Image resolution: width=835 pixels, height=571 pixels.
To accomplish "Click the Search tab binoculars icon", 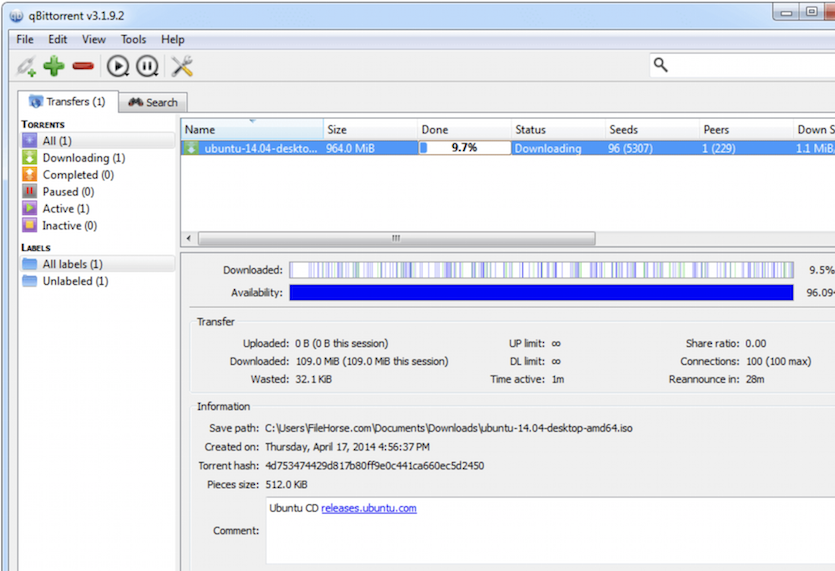I will 136,102.
